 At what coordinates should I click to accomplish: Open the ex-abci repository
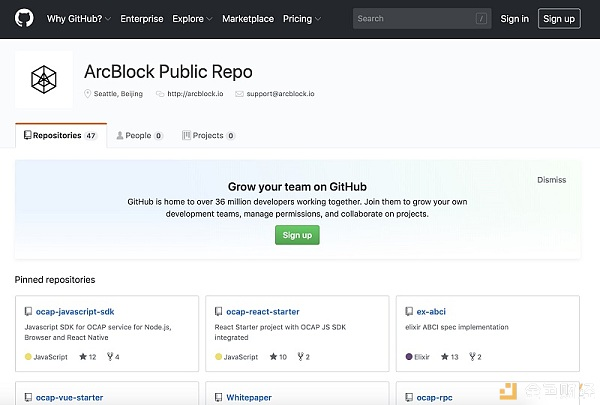(x=431, y=312)
